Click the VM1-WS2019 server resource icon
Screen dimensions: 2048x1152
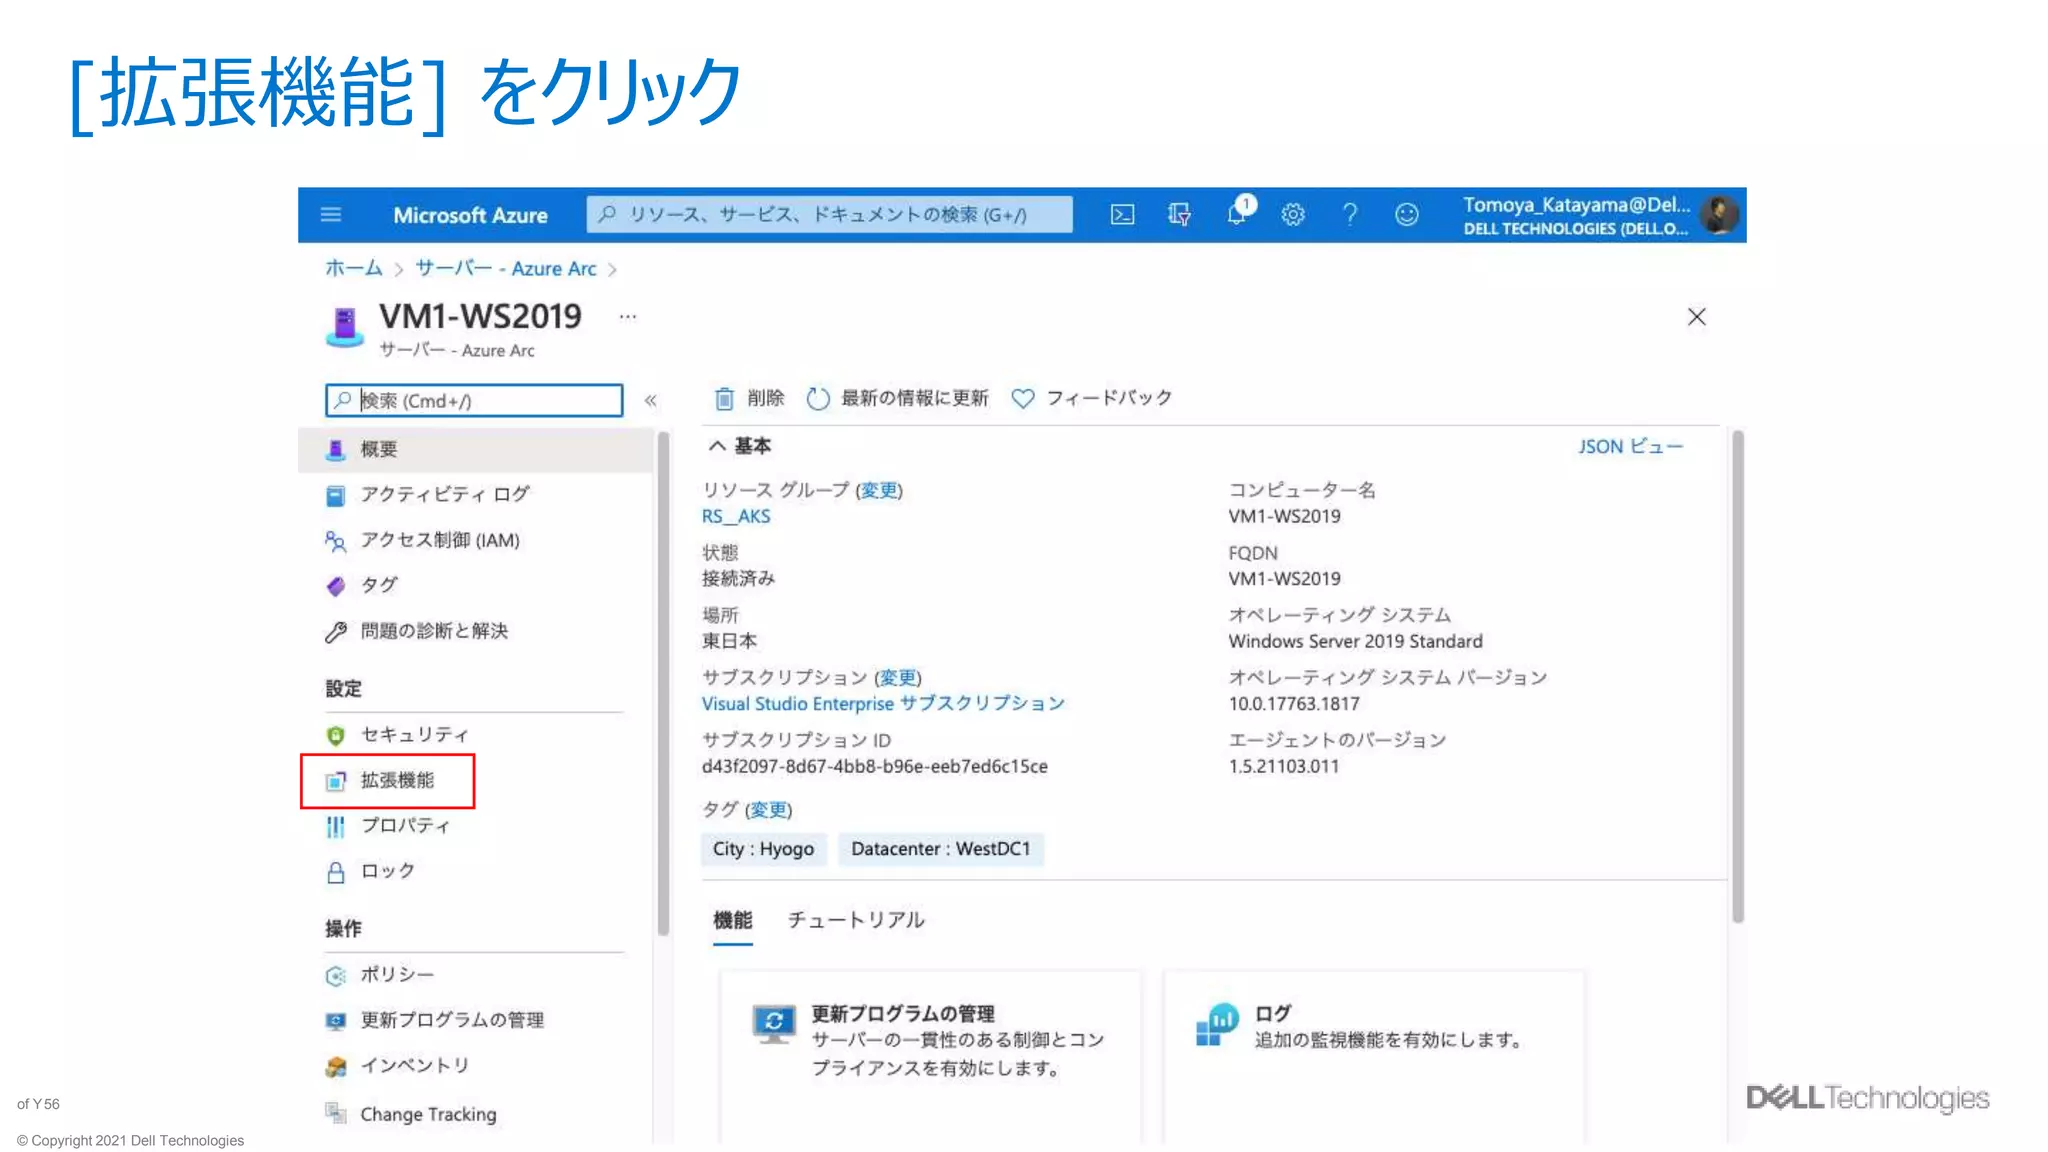click(345, 326)
